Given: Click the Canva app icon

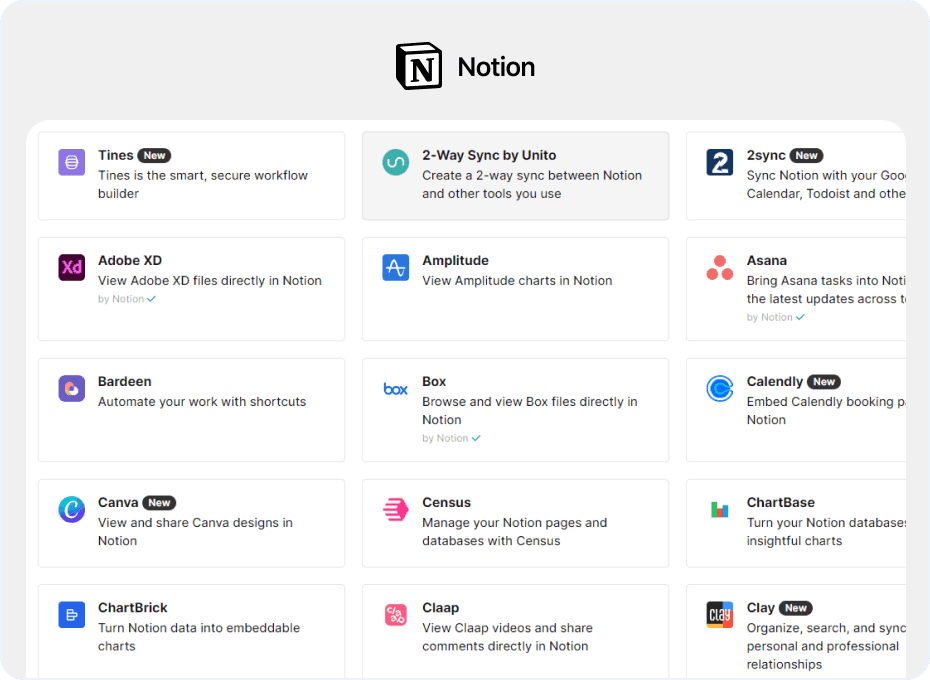Looking at the screenshot, I should [x=71, y=509].
